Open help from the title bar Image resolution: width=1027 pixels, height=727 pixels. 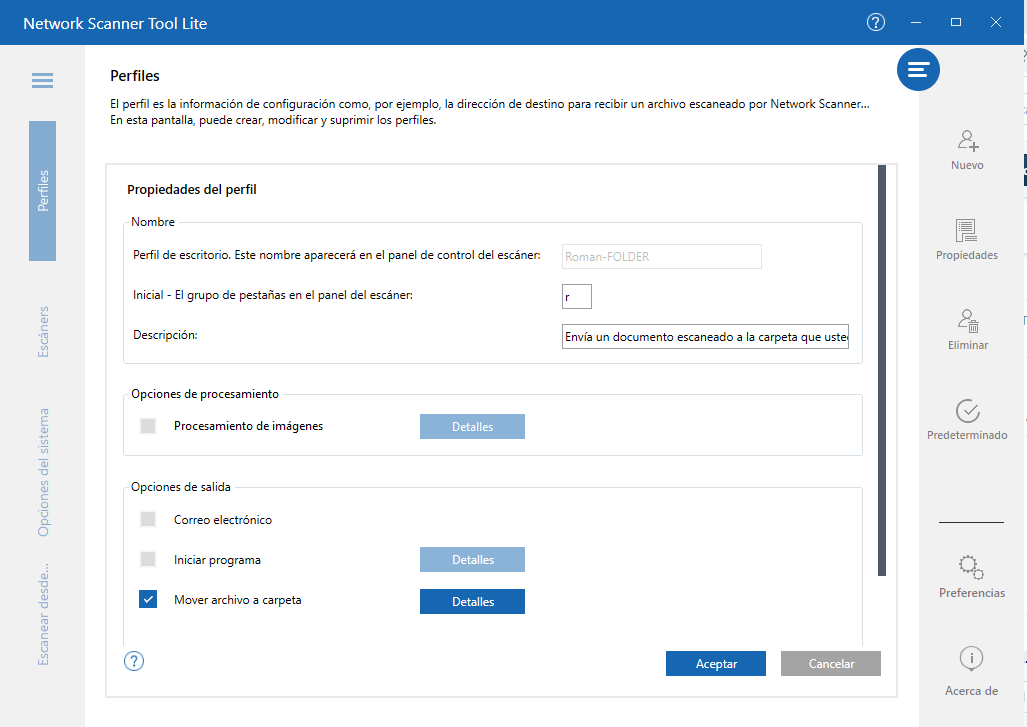point(876,22)
